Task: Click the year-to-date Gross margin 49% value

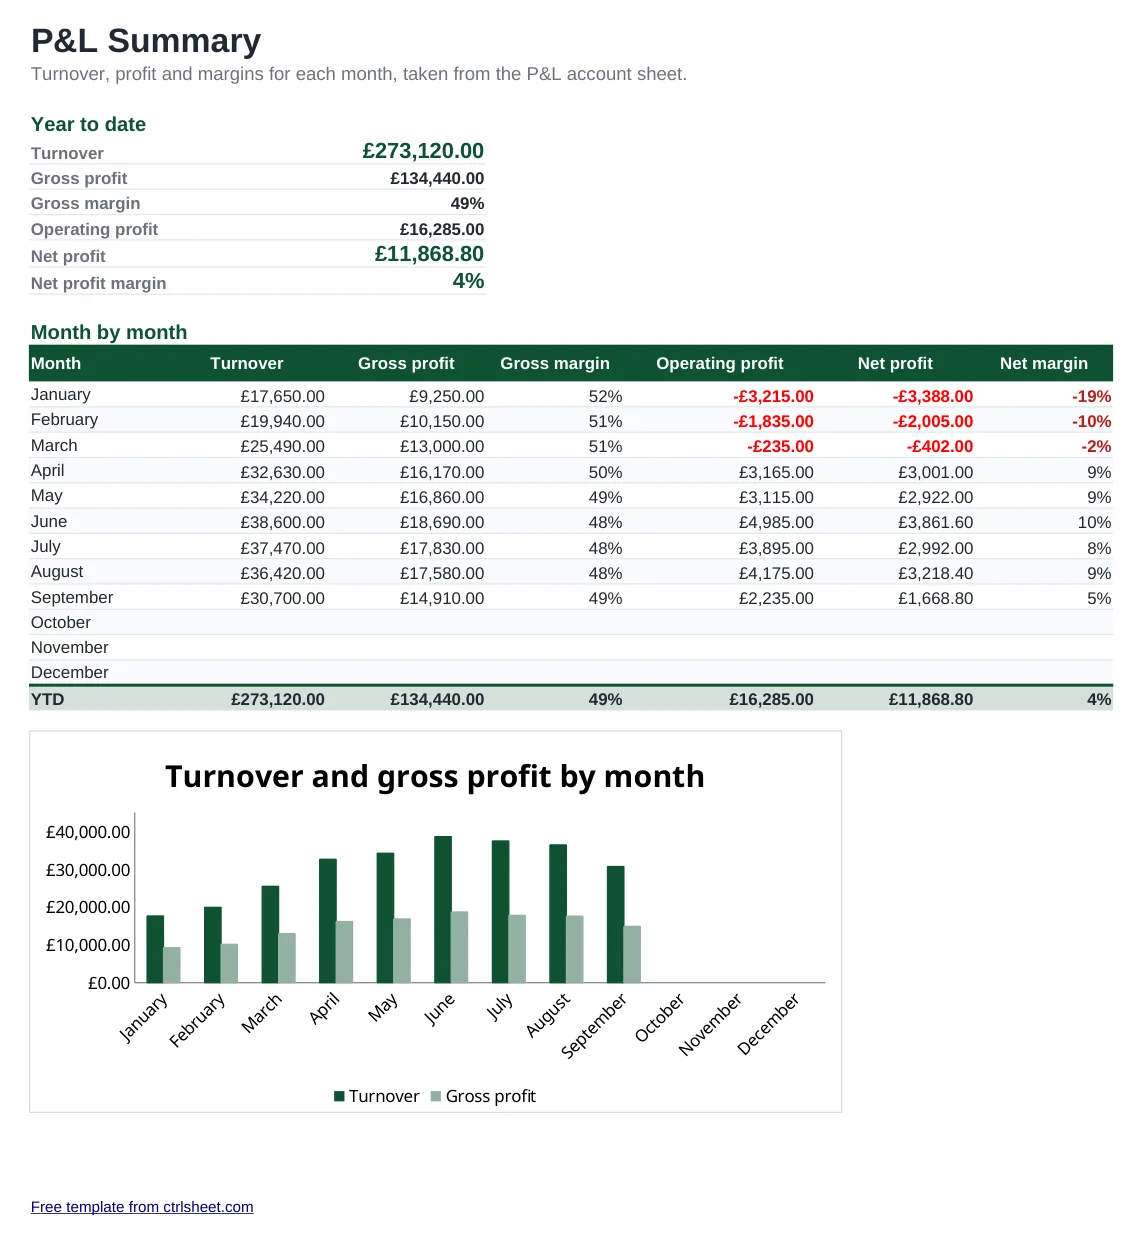Action: click(467, 203)
